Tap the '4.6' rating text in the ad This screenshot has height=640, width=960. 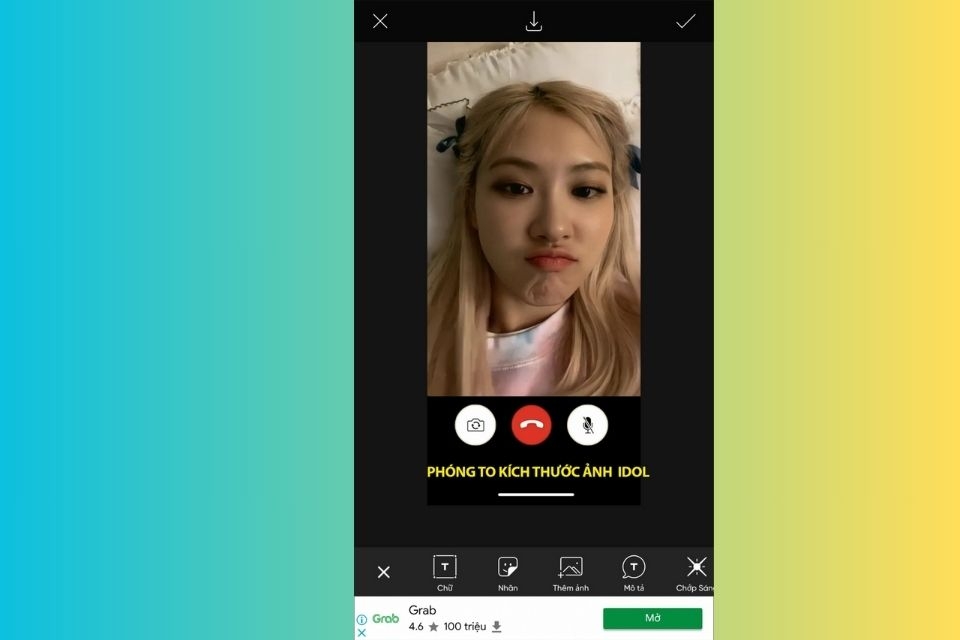pos(416,627)
